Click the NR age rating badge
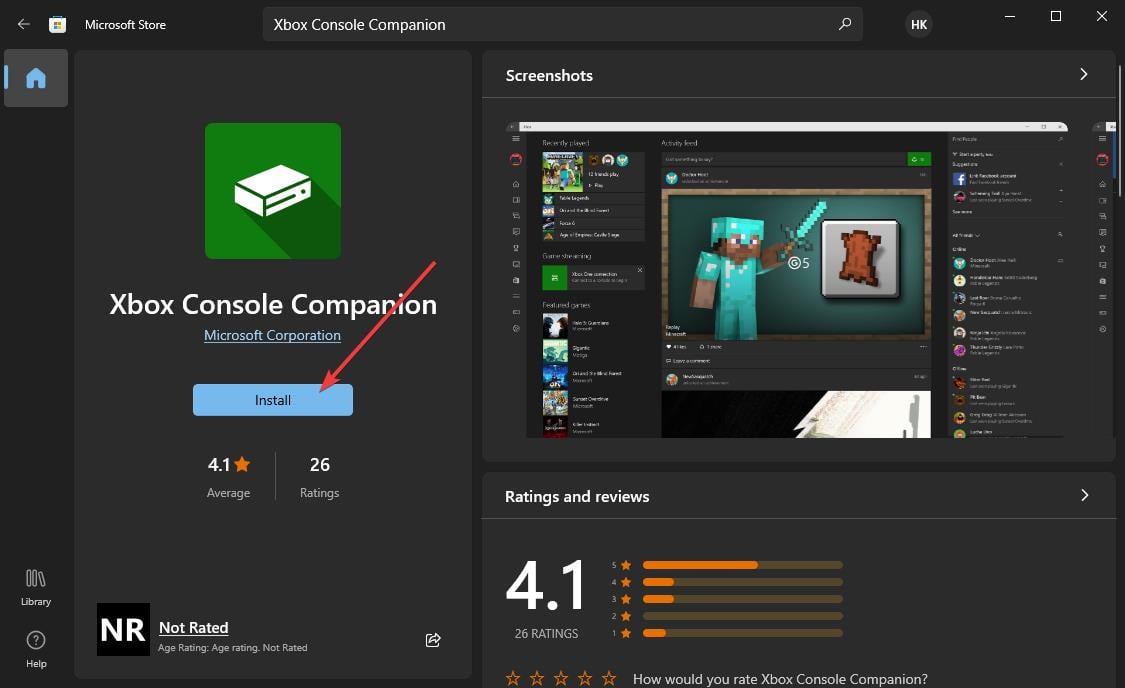 point(123,629)
